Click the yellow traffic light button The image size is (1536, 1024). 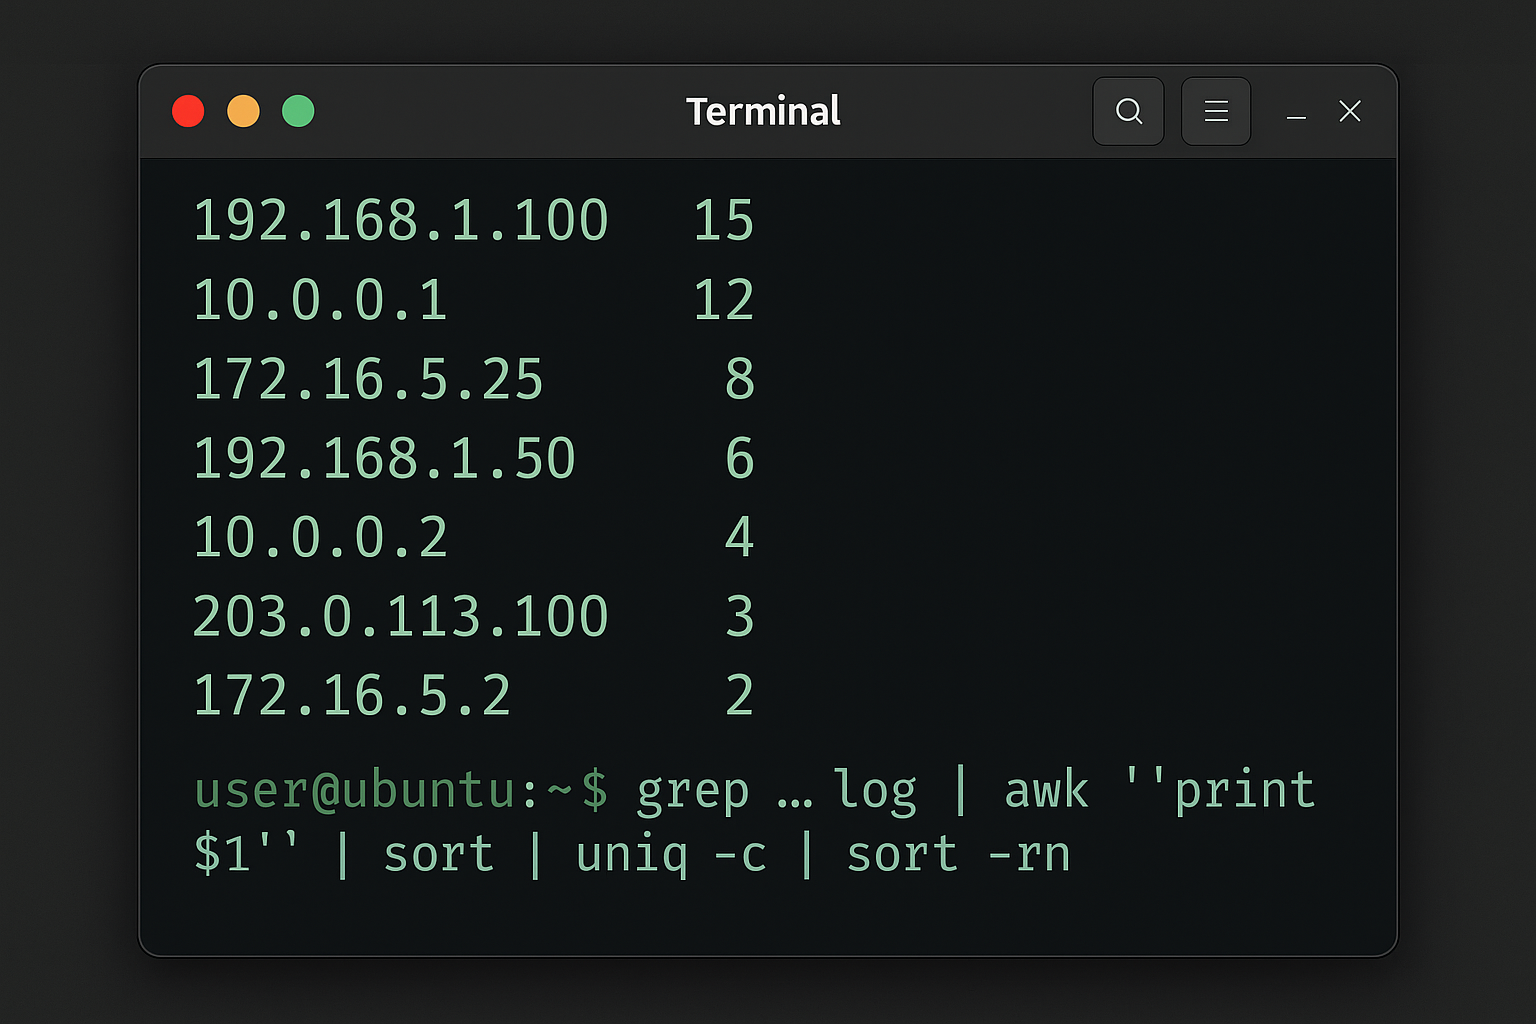pos(243,111)
